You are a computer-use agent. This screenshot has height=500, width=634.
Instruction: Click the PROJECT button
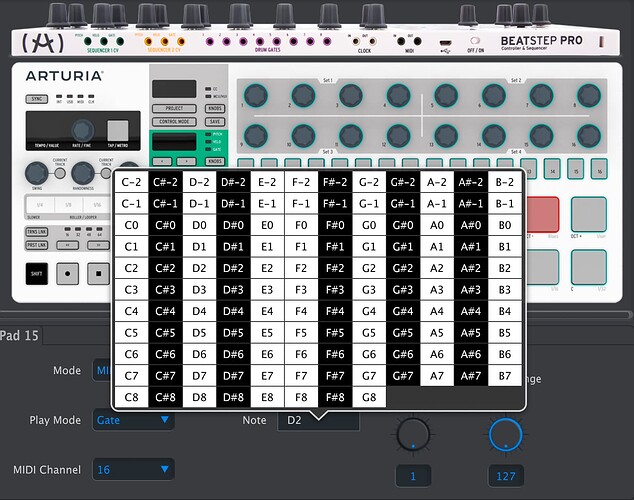coord(174,108)
